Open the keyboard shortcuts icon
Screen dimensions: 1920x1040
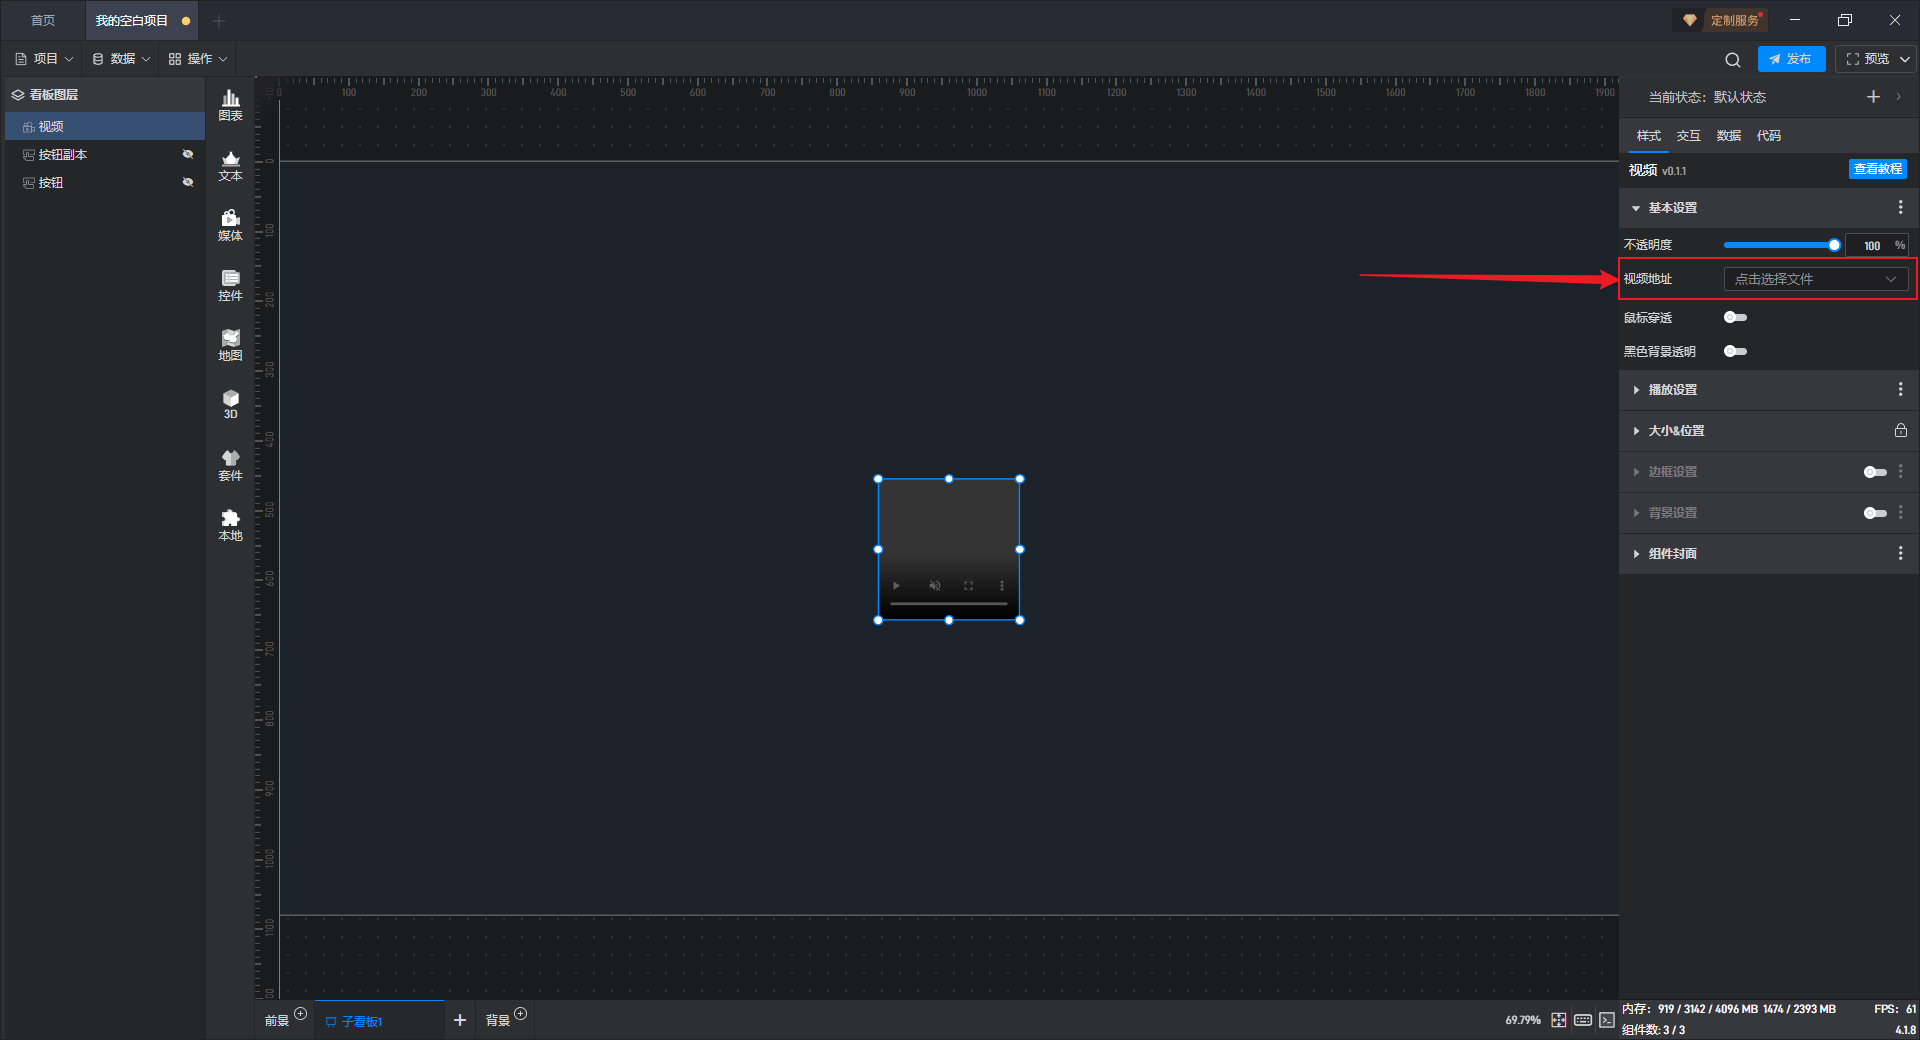point(1583,1020)
